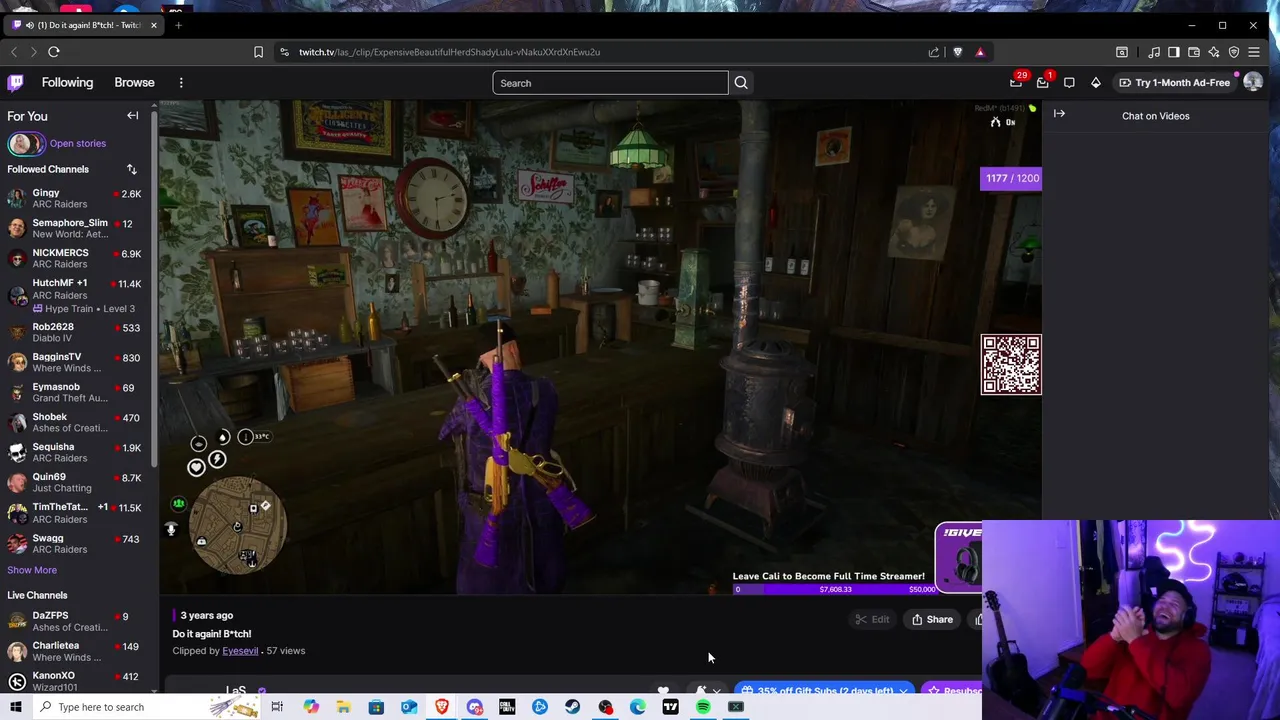This screenshot has height=720, width=1280.
Task: Open NICKMERCS channel in sidebar
Action: coord(77,258)
